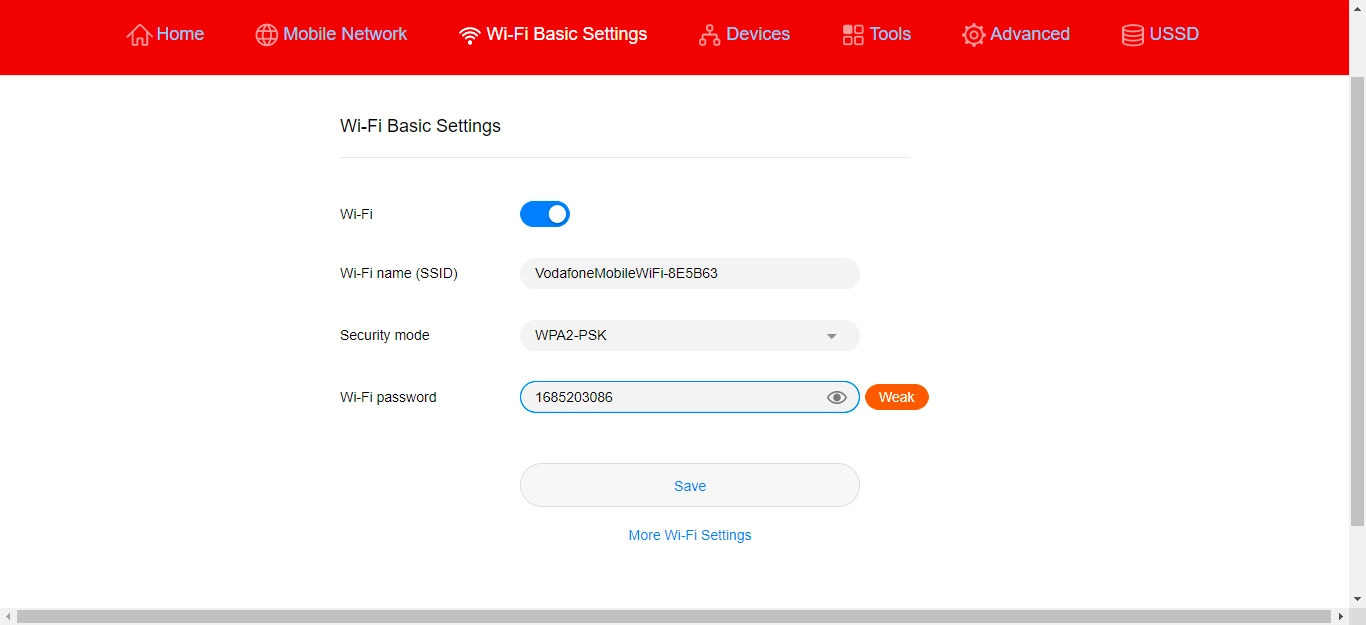Click the WPA2-PSK dropdown arrow
This screenshot has width=1366, height=625.
[x=831, y=337]
